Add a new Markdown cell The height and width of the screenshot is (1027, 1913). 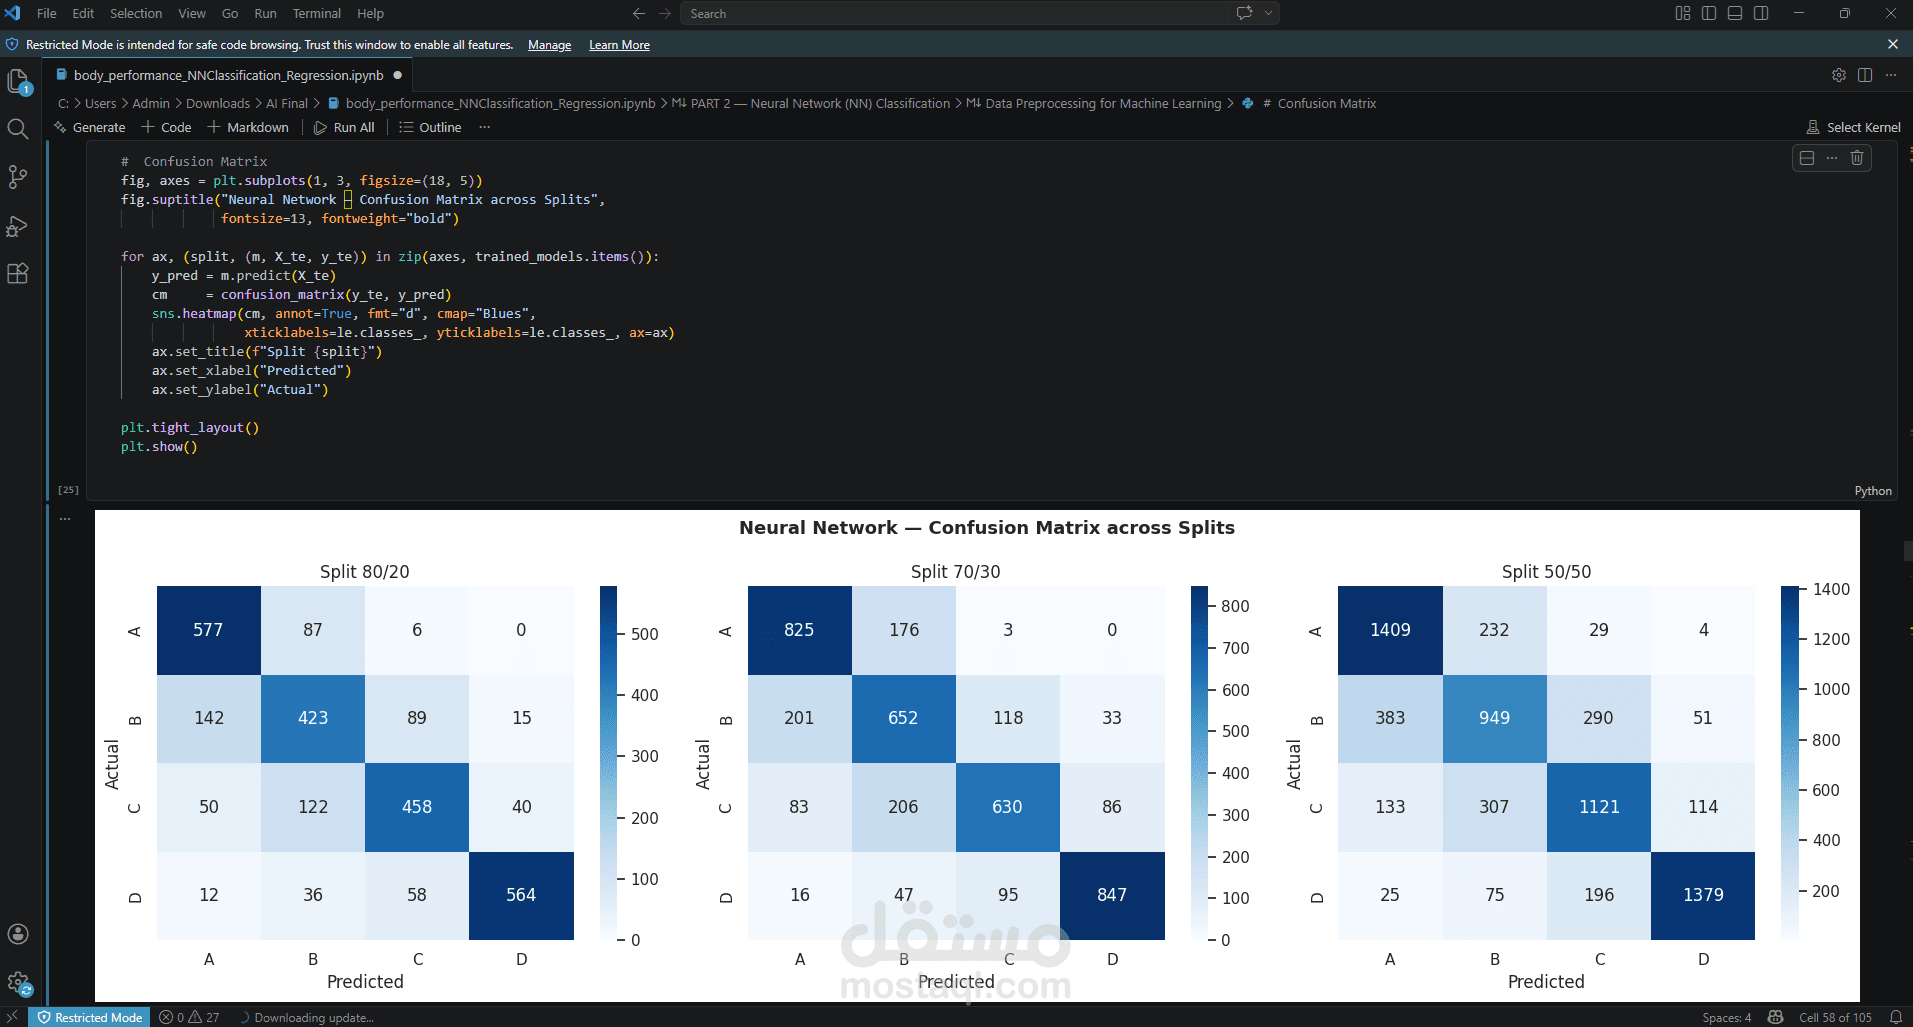(x=248, y=127)
